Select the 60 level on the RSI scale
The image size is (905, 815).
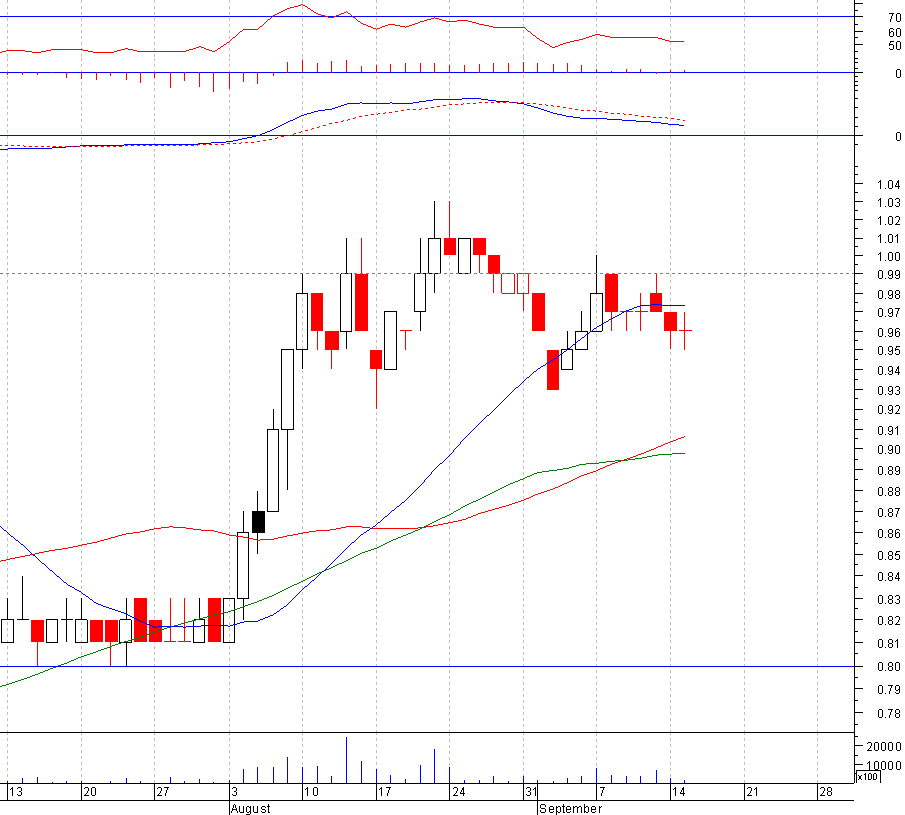click(894, 33)
